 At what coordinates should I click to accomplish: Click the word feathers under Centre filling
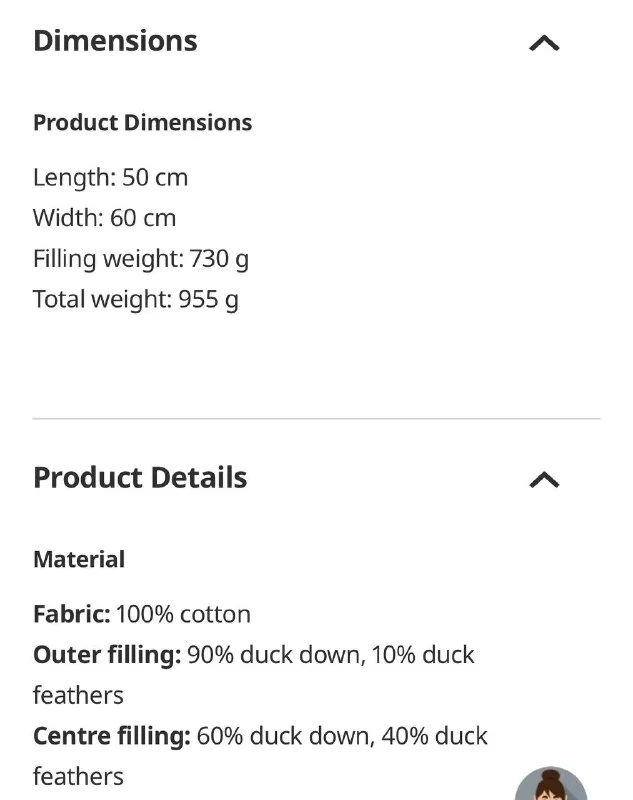pyautogui.click(x=78, y=776)
